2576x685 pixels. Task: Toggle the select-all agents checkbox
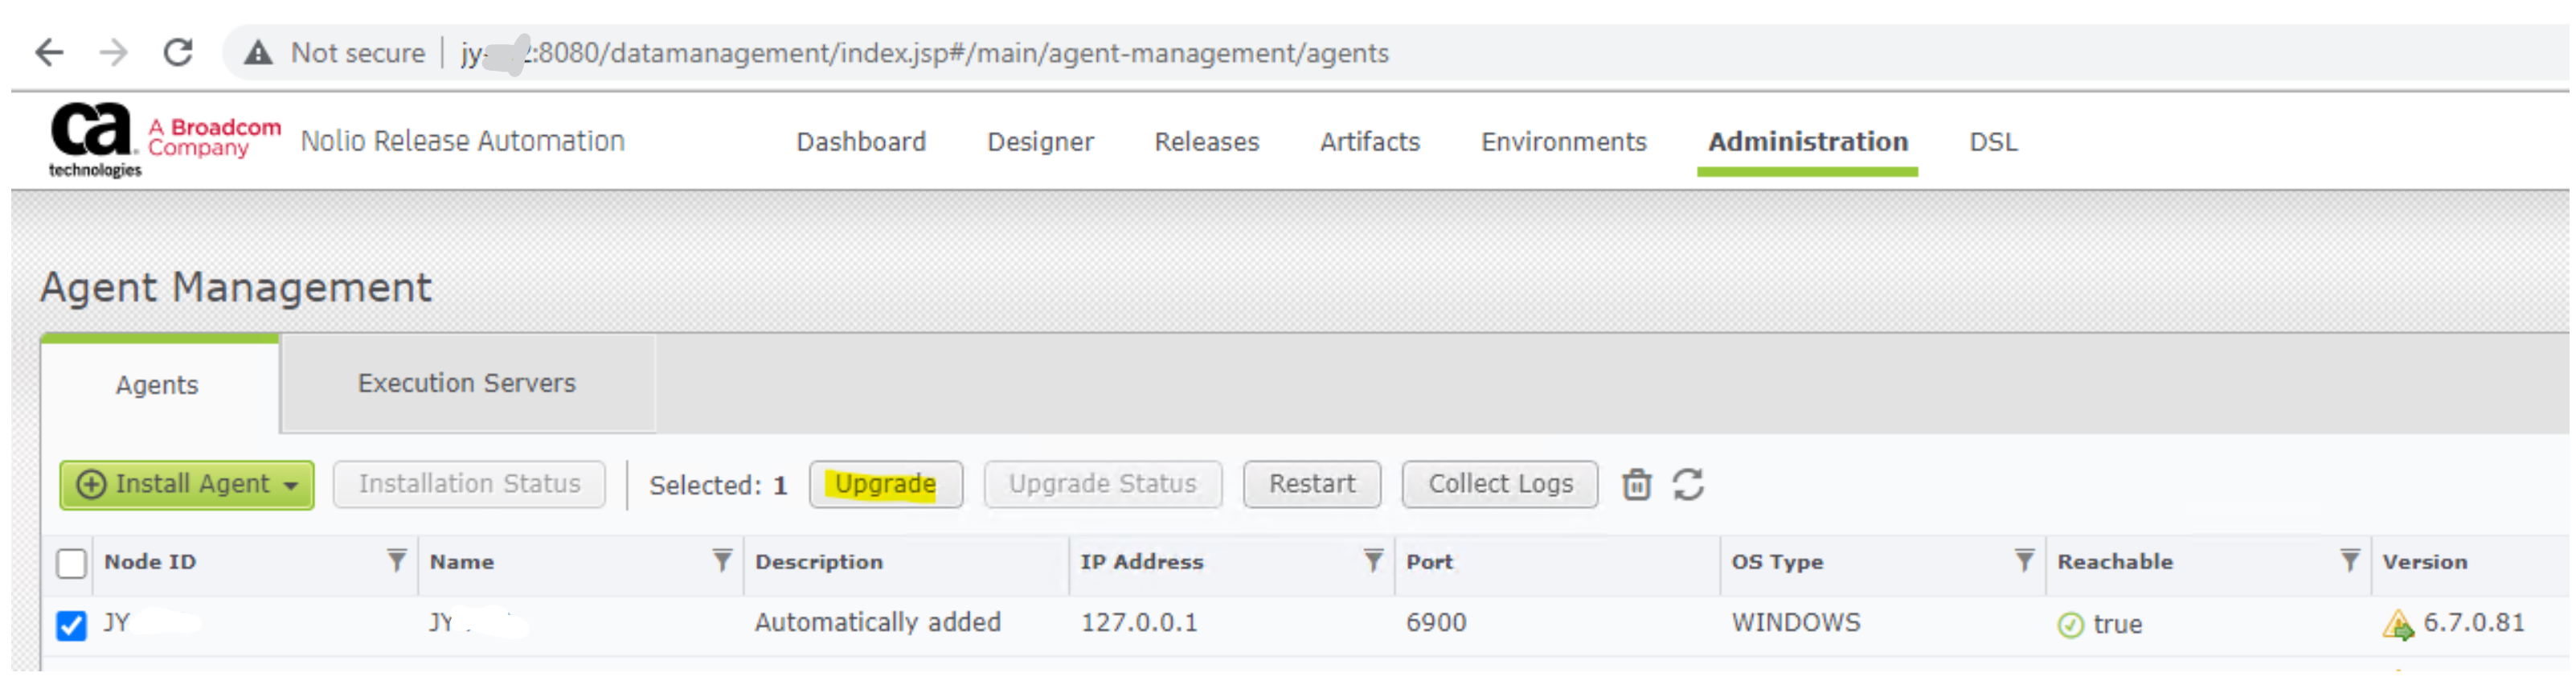click(72, 563)
